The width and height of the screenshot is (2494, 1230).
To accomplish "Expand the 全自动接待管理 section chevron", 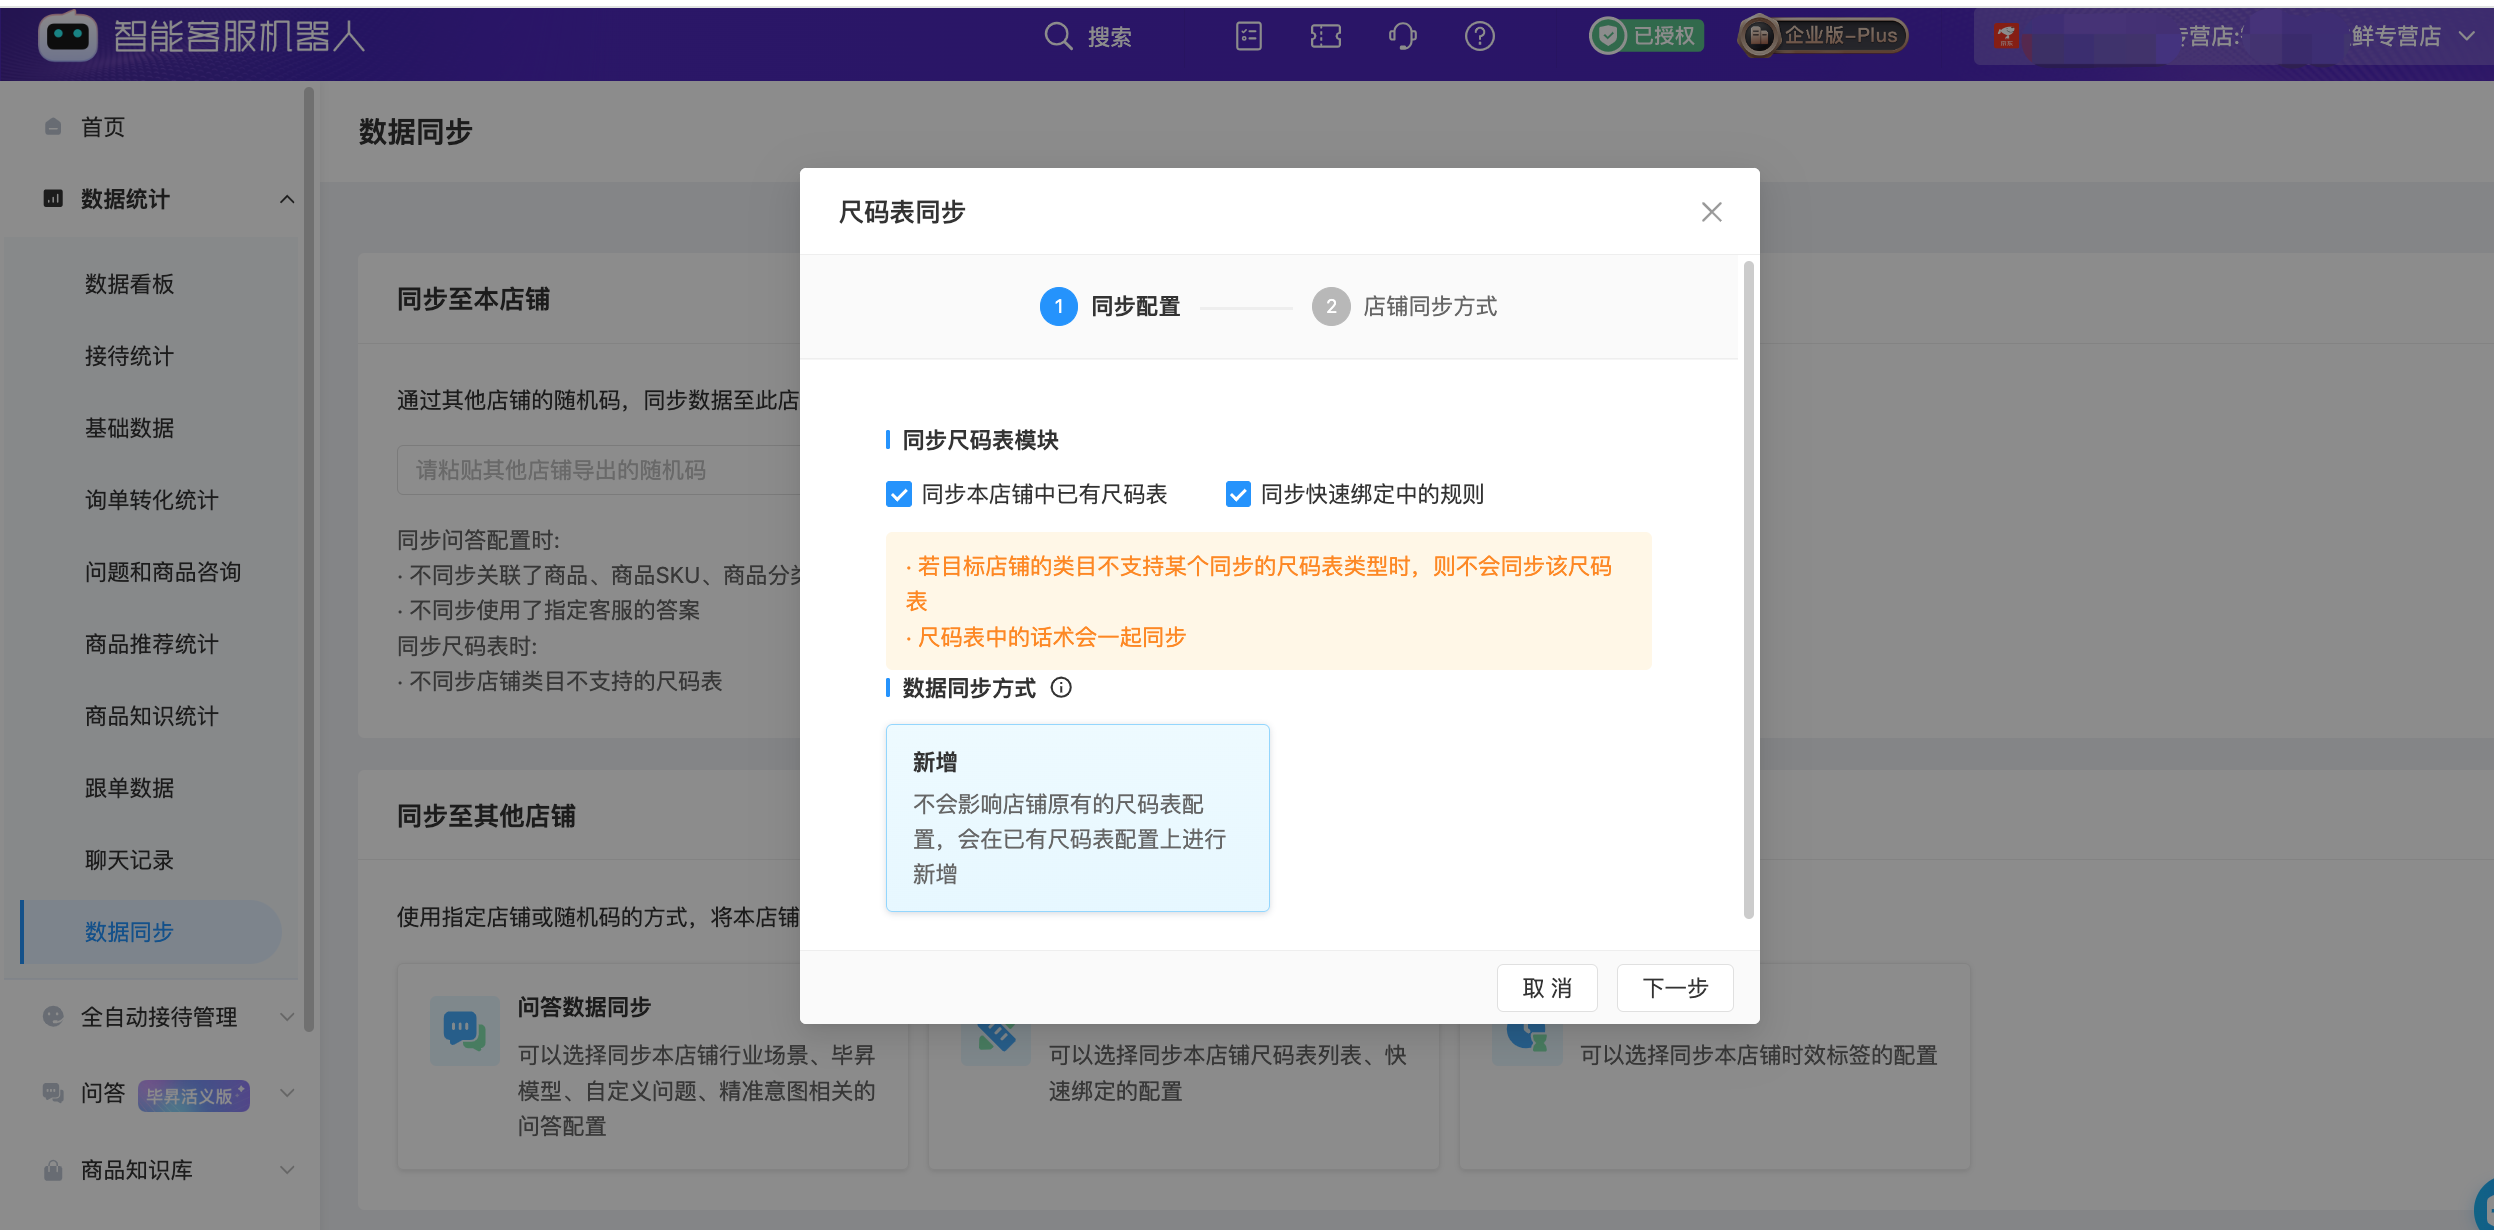I will pos(287,1017).
